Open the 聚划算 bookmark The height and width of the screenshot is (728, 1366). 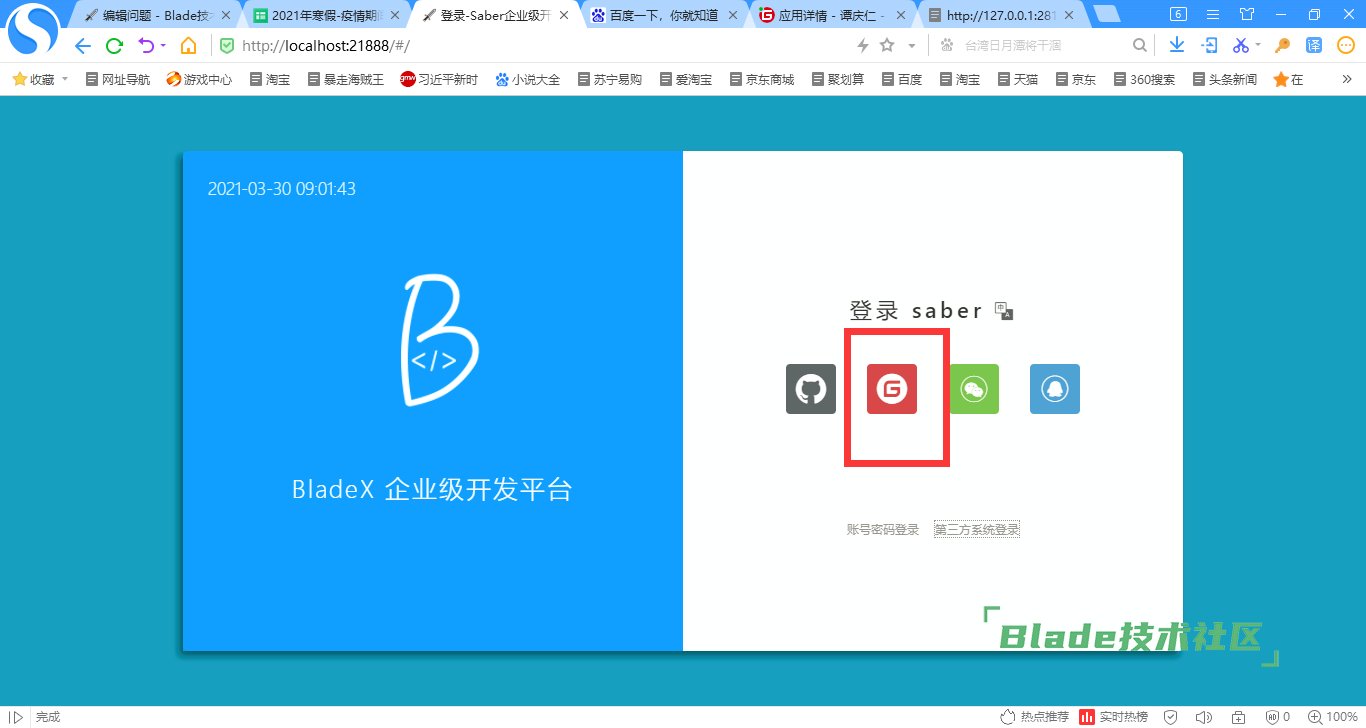tap(838, 79)
